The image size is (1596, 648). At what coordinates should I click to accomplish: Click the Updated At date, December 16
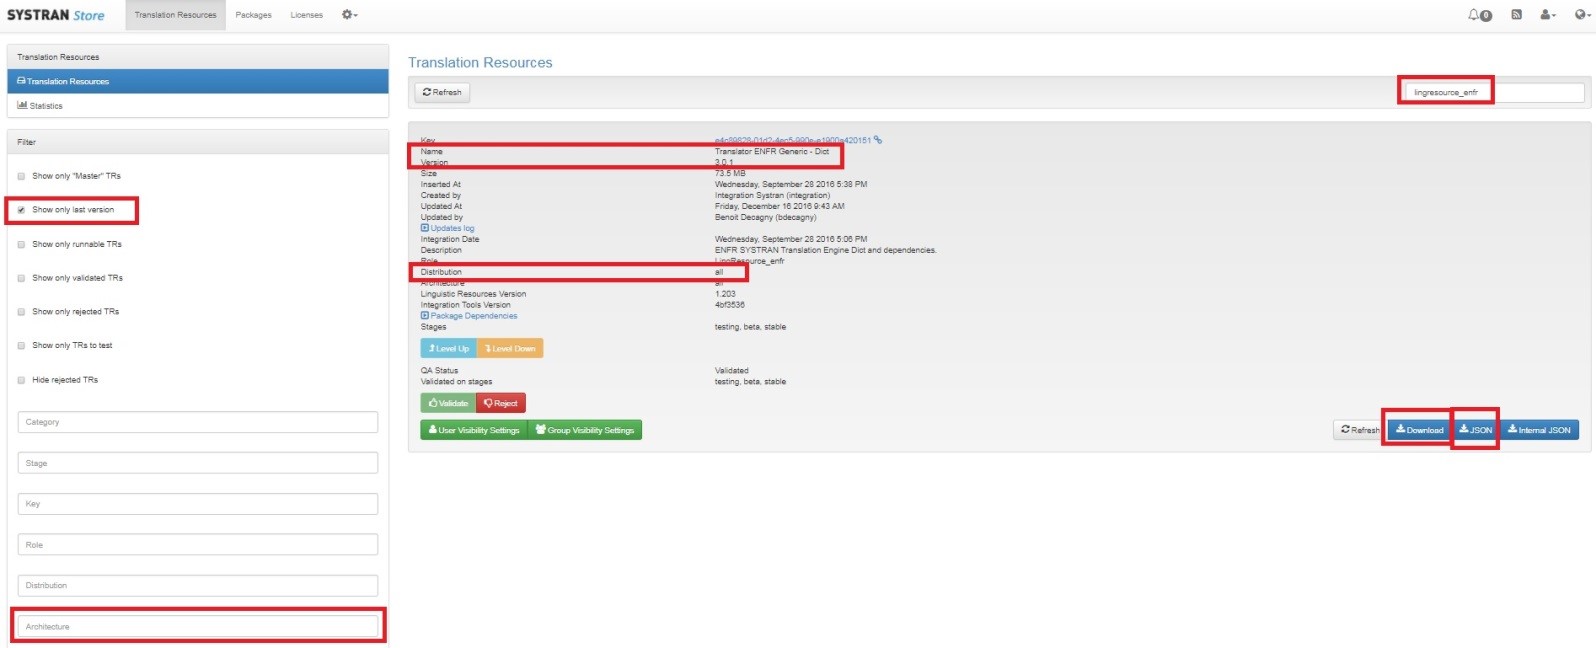pyautogui.click(x=779, y=206)
